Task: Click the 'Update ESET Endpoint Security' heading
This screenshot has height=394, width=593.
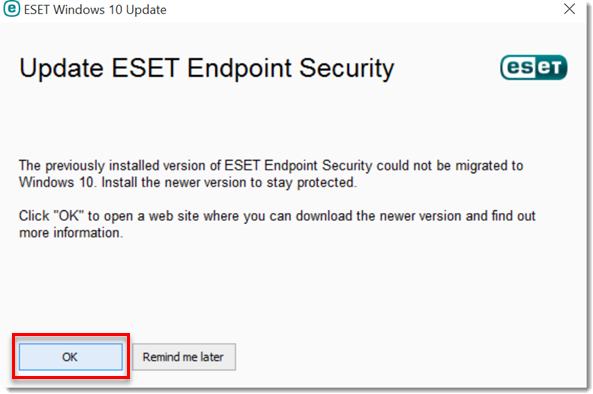Action: click(206, 69)
